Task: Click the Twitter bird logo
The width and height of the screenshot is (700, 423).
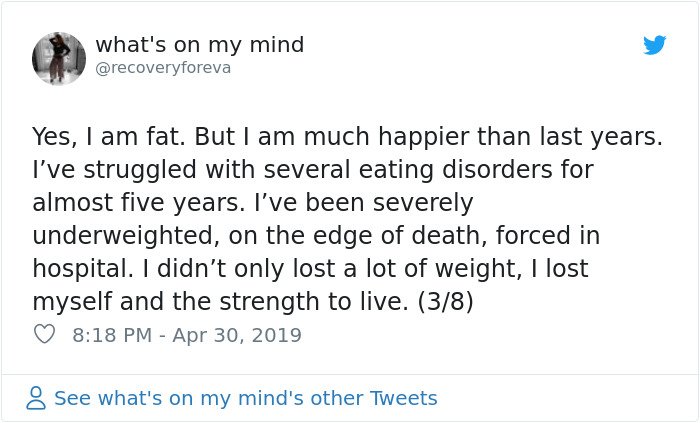Action: 654,45
